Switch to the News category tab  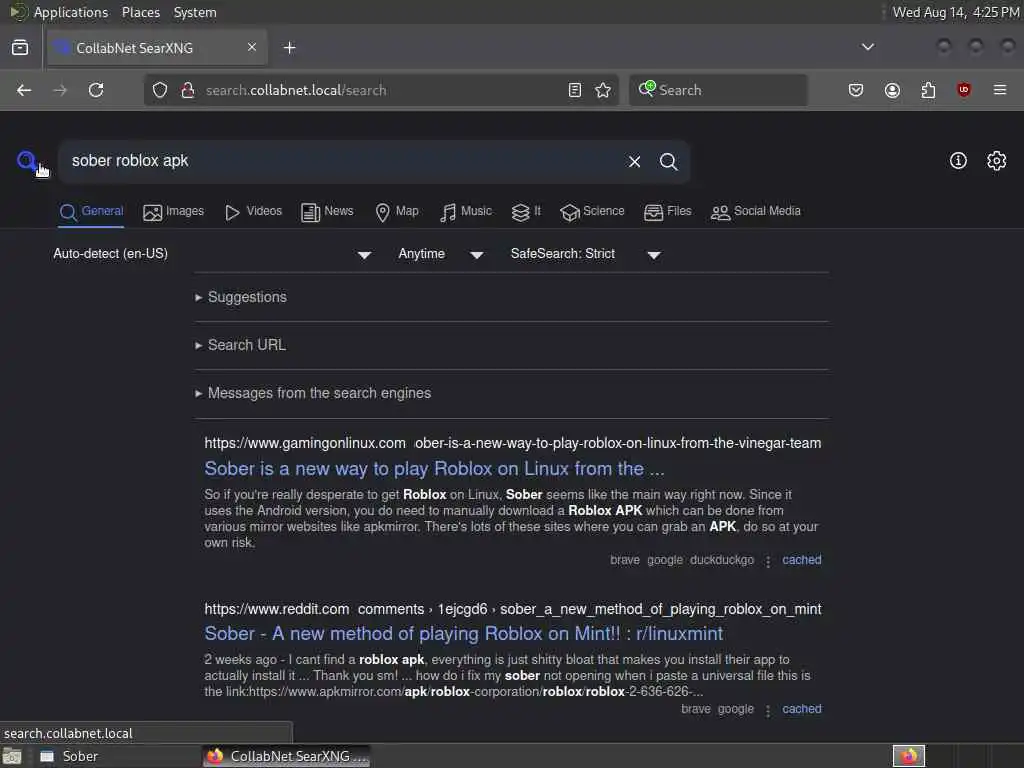point(327,212)
